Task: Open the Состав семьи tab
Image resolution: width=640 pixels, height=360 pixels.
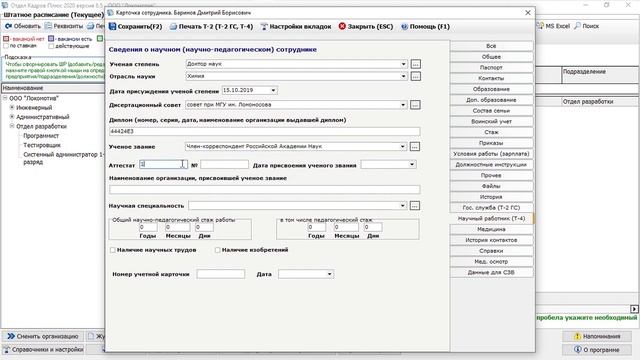Action: 491,111
